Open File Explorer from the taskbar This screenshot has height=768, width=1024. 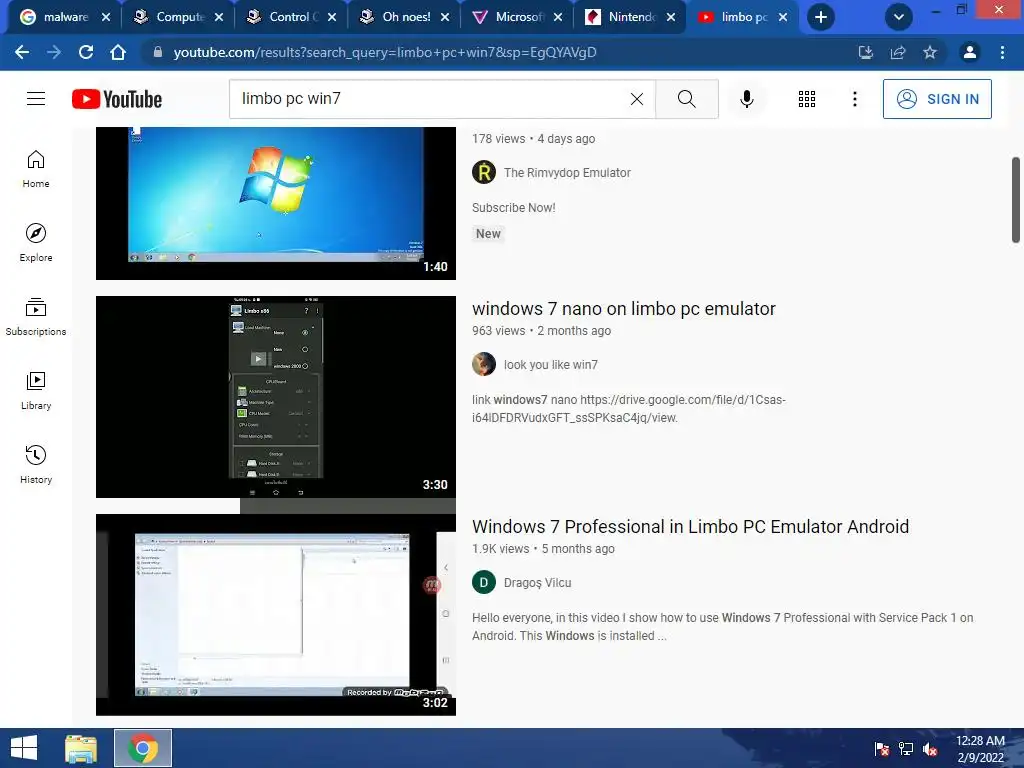click(81, 748)
